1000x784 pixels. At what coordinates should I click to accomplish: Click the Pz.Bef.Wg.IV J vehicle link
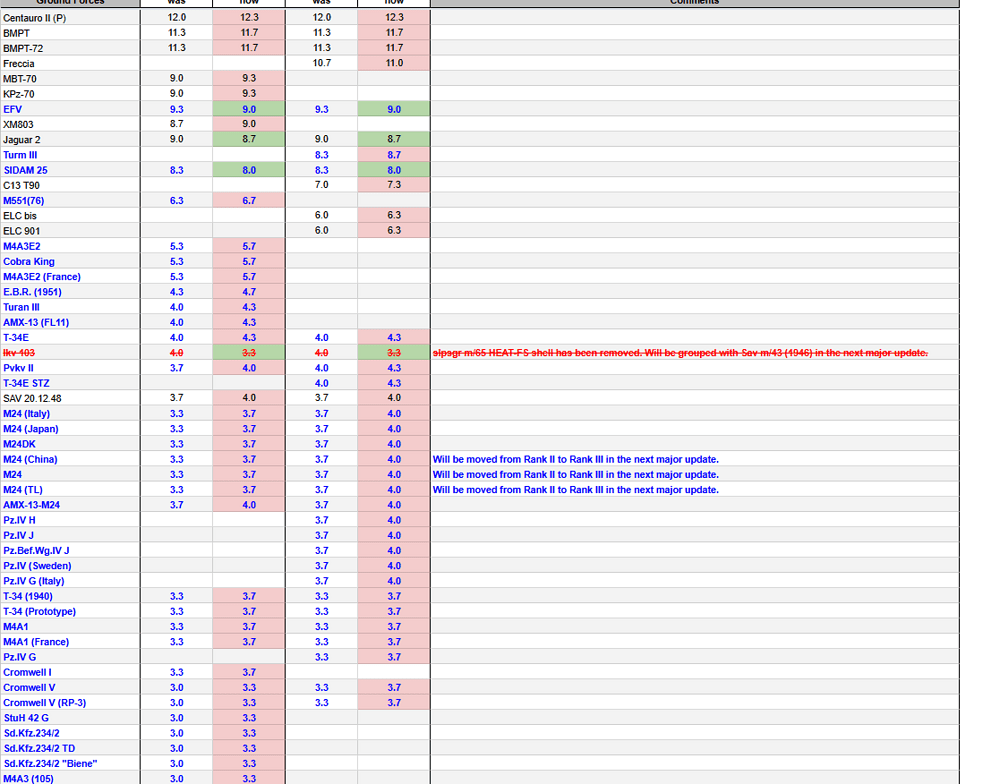pos(36,551)
